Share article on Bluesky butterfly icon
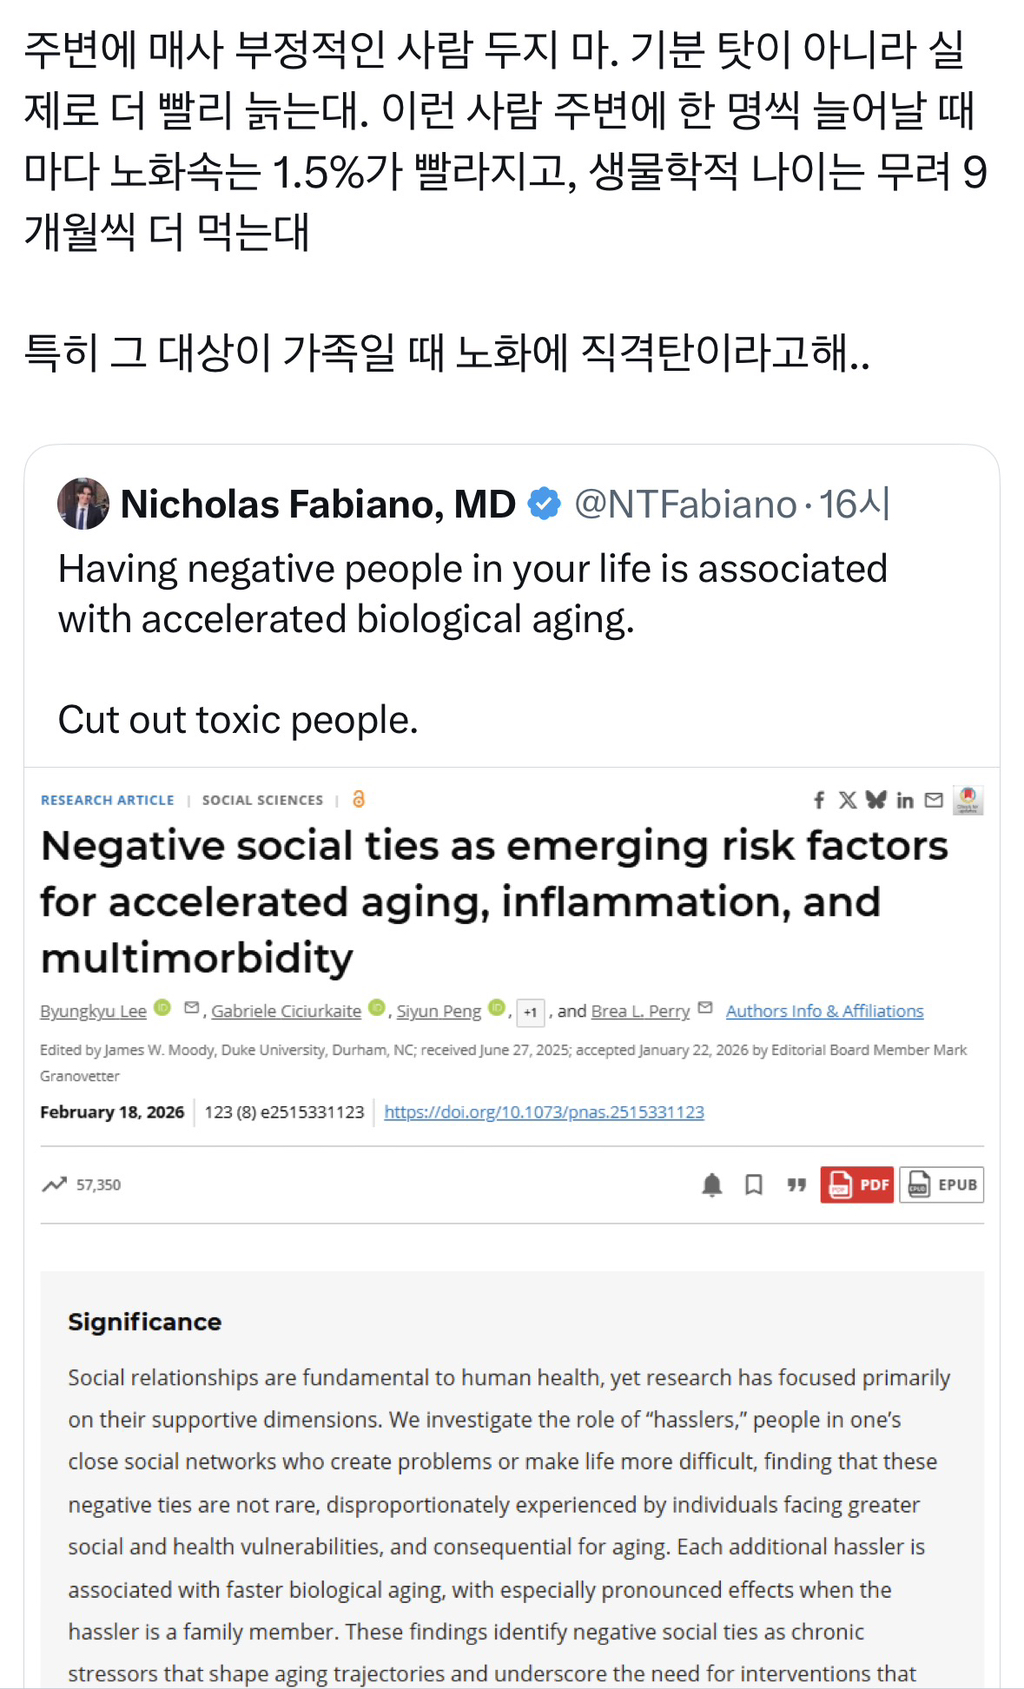Viewport: 1024px width, 1689px height. 876,800
